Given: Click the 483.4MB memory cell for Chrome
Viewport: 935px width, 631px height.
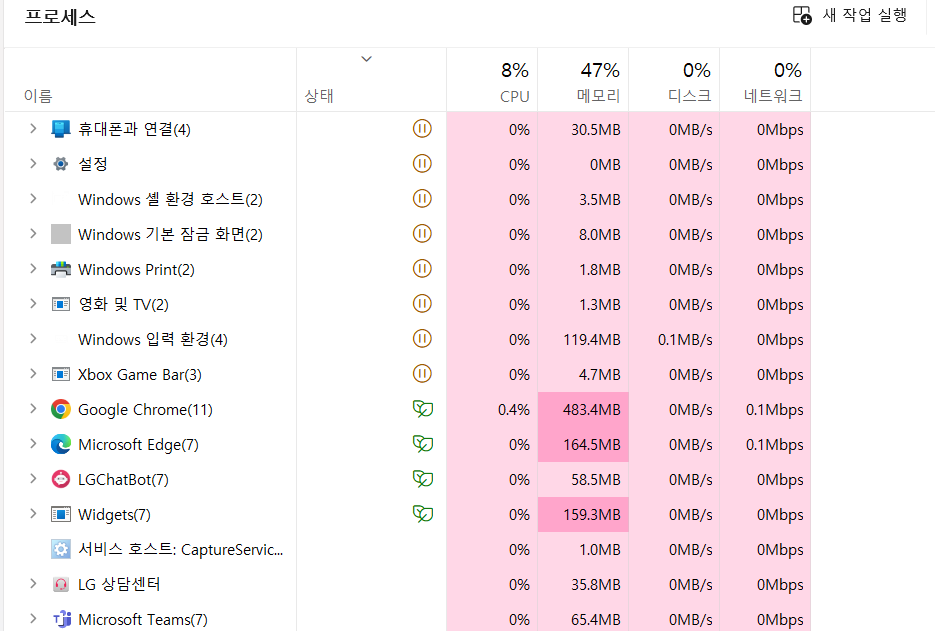Looking at the screenshot, I should [583, 409].
